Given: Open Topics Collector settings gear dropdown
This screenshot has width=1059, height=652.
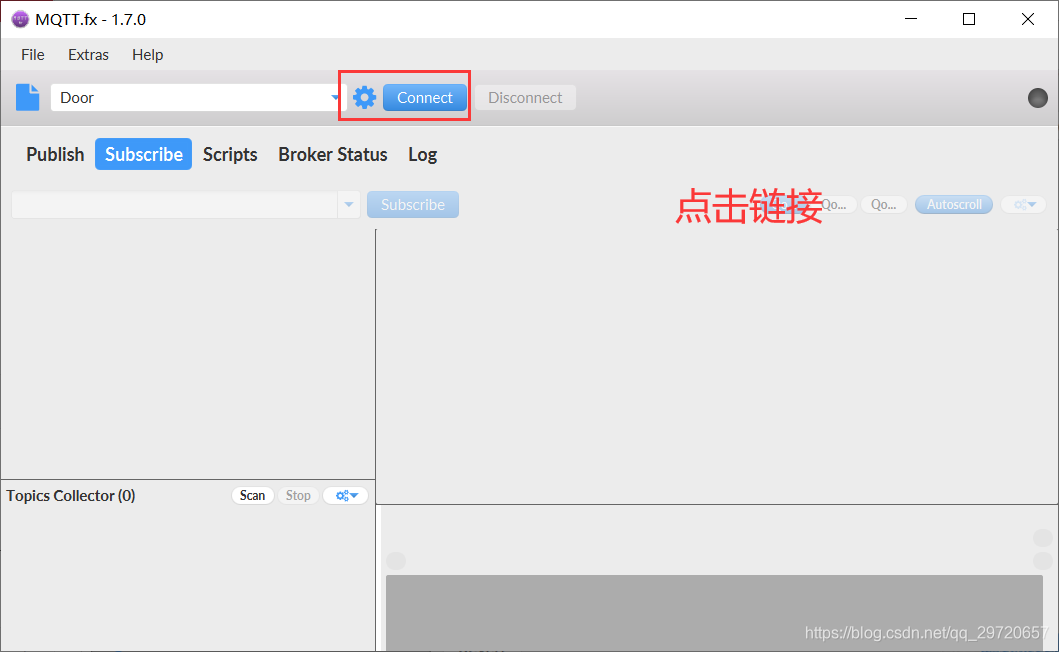Looking at the screenshot, I should click(x=346, y=495).
